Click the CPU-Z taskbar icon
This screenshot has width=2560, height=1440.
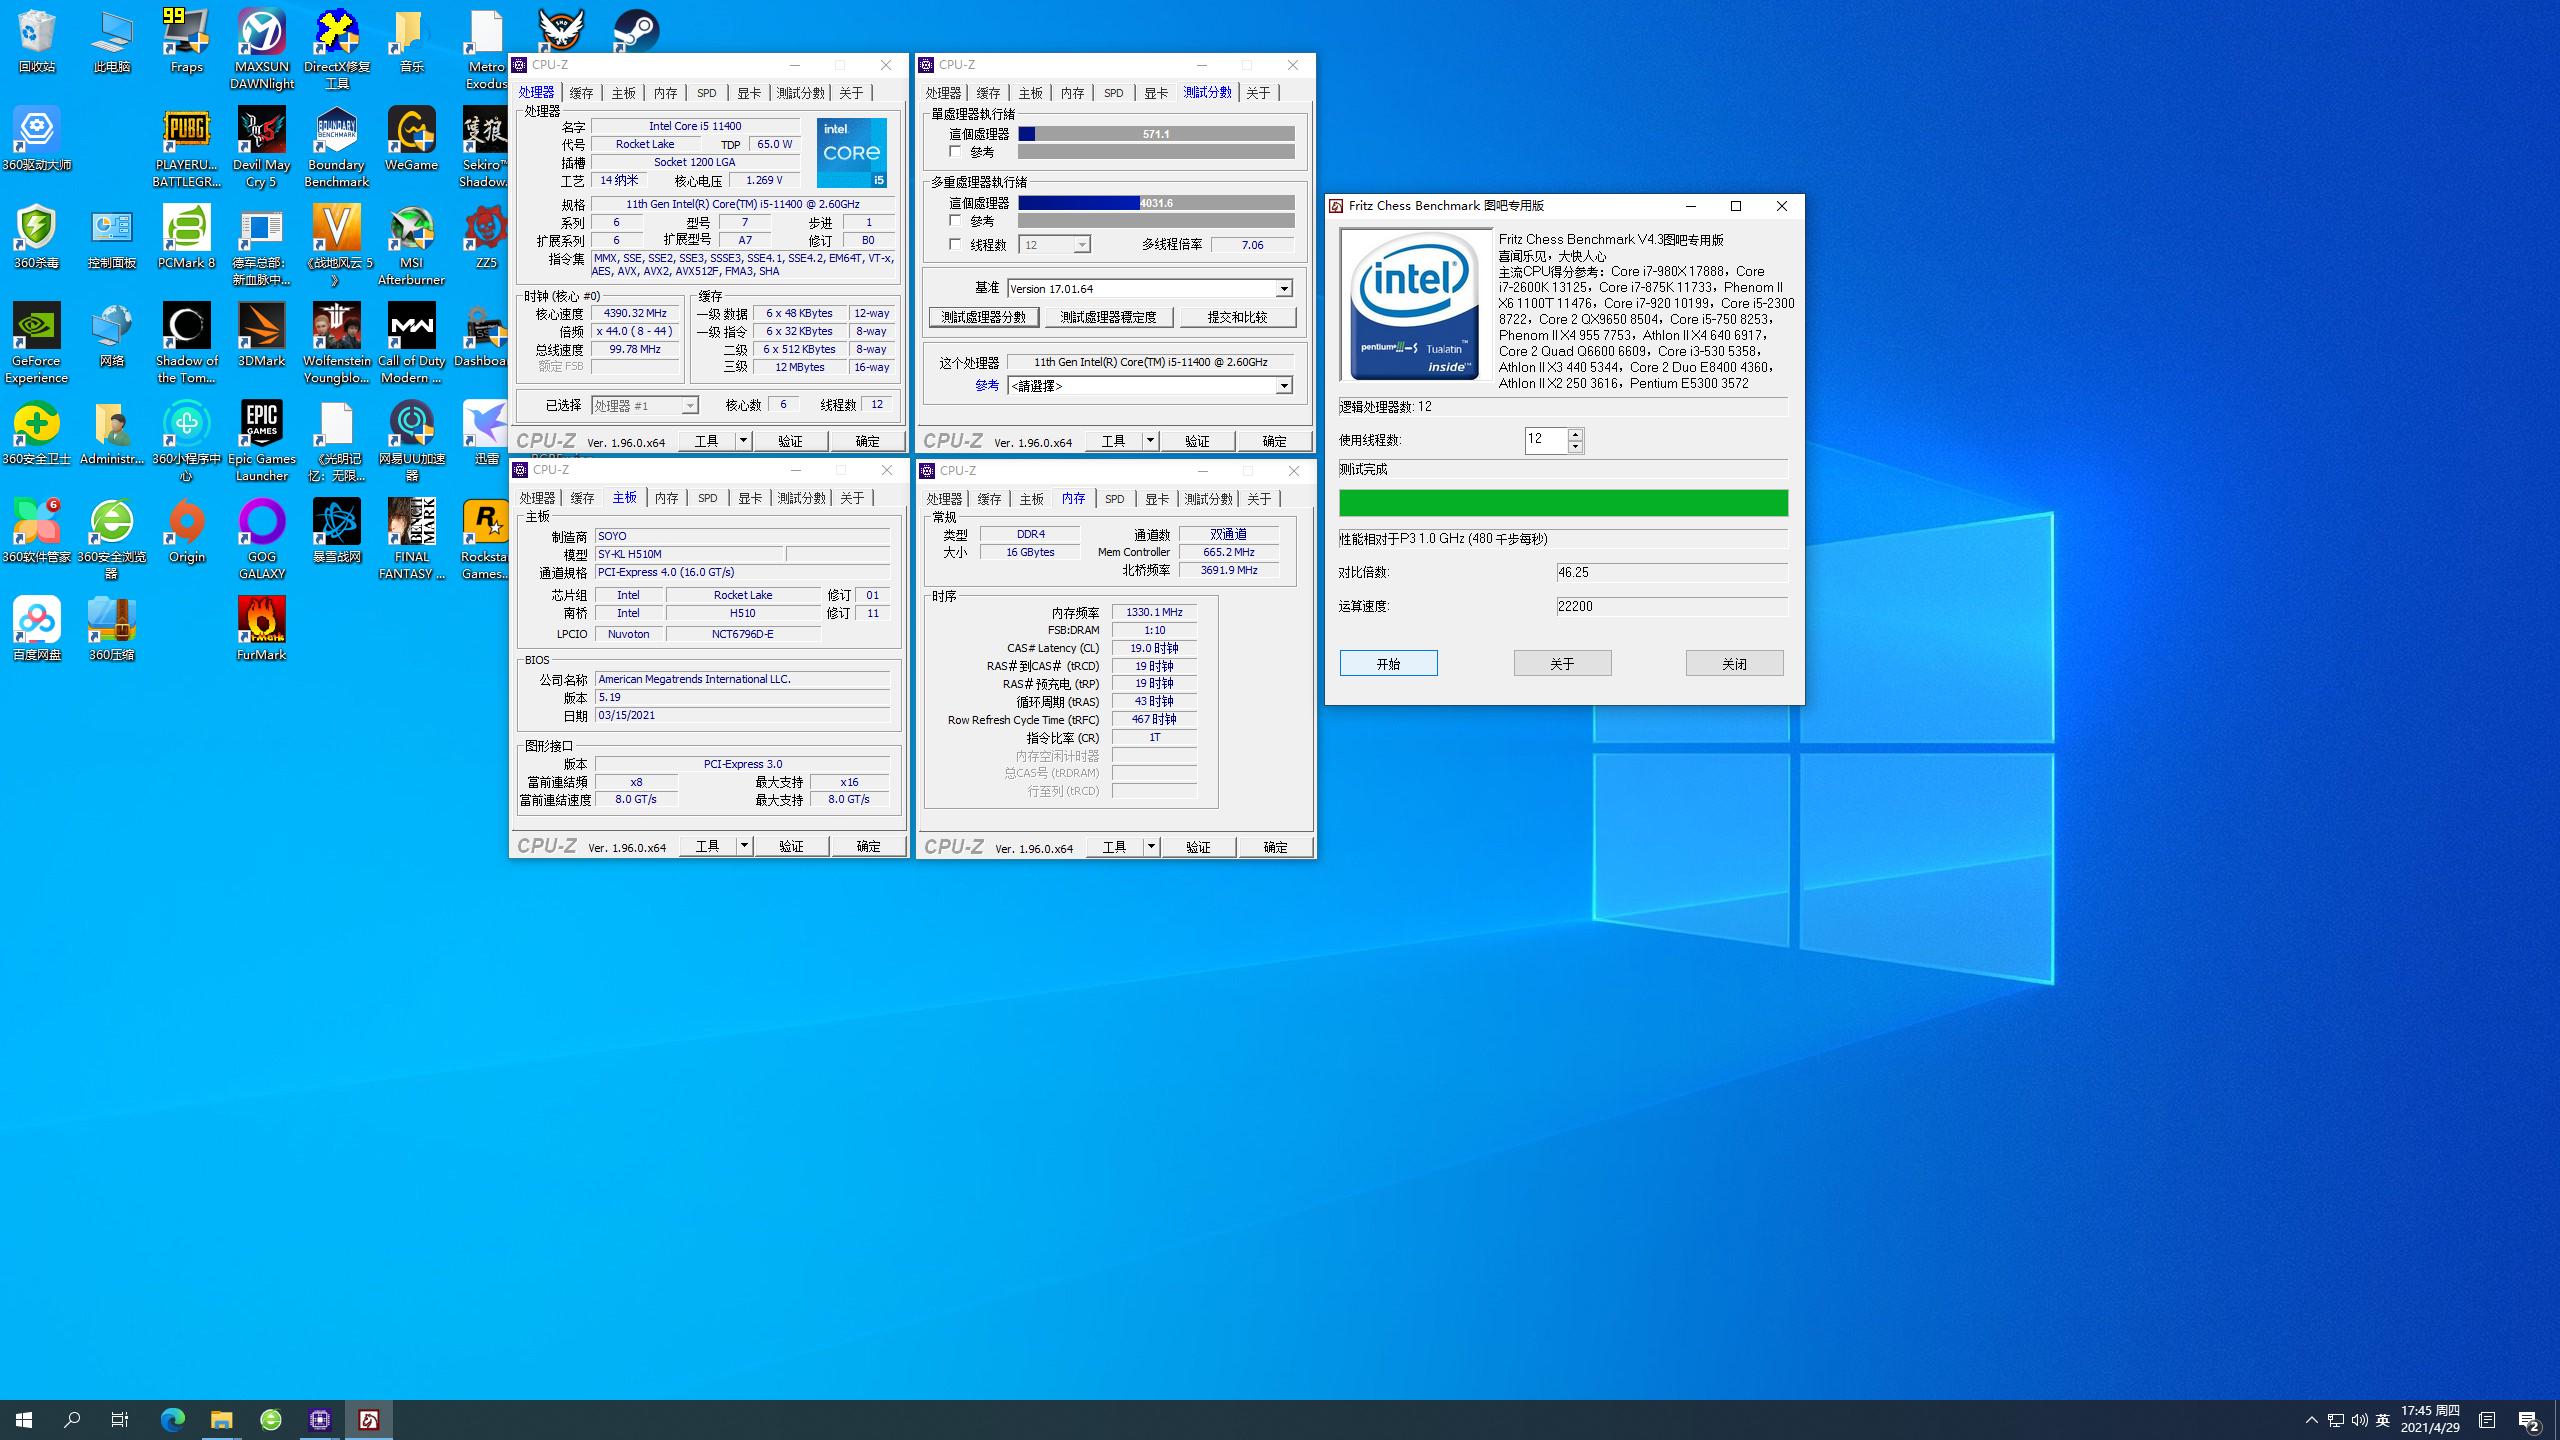tap(320, 1419)
